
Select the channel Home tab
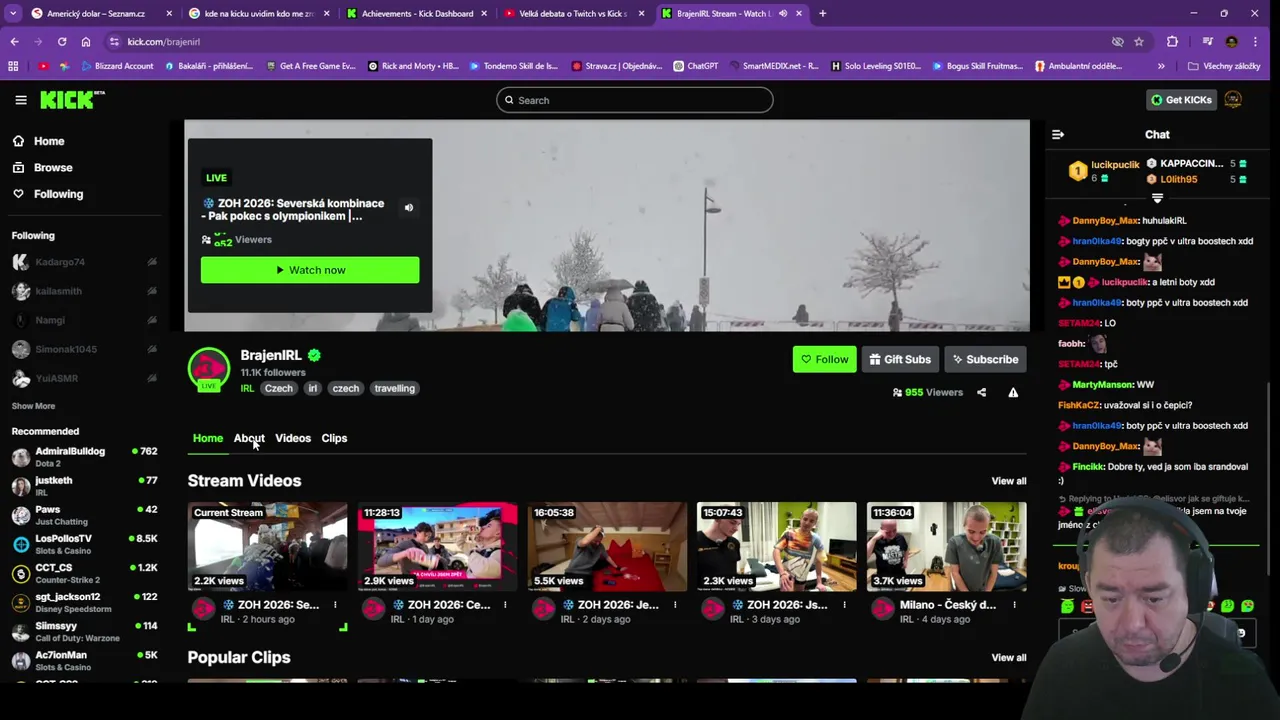point(208,438)
